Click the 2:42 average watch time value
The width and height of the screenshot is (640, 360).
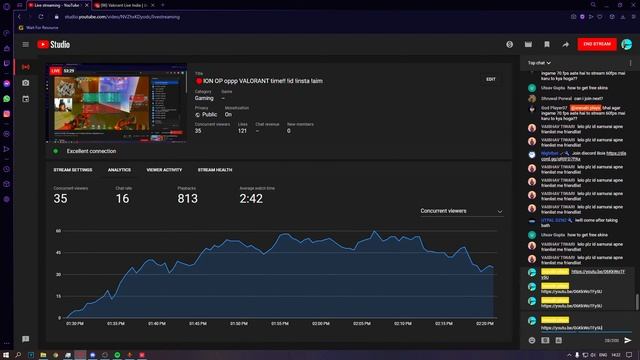click(x=251, y=198)
